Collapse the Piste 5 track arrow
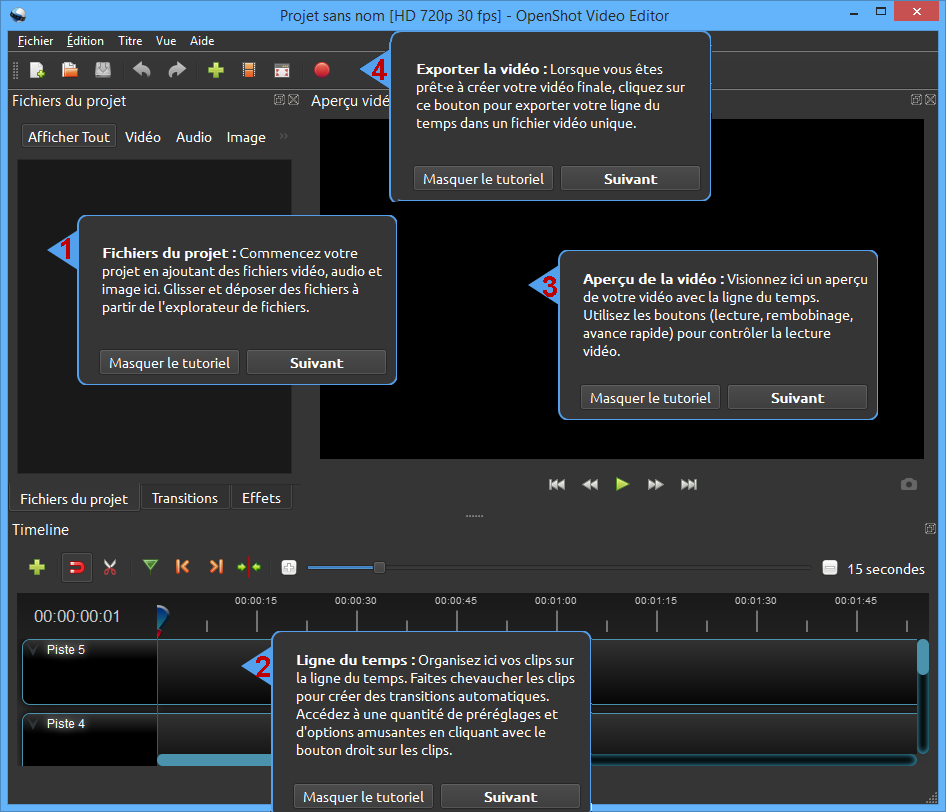This screenshot has height=812, width=946. tap(34, 650)
